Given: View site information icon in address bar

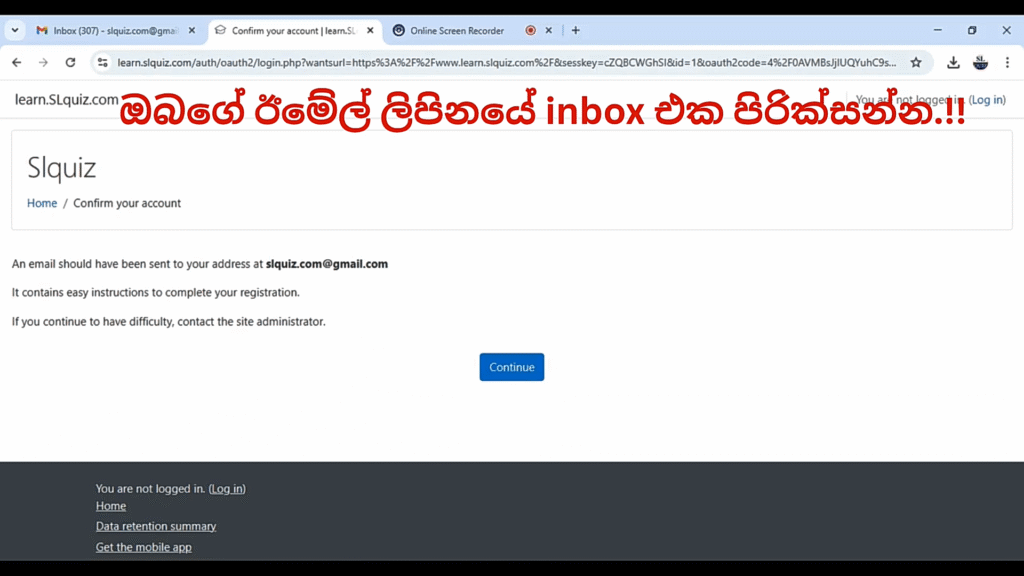Looking at the screenshot, I should pyautogui.click(x=103, y=63).
